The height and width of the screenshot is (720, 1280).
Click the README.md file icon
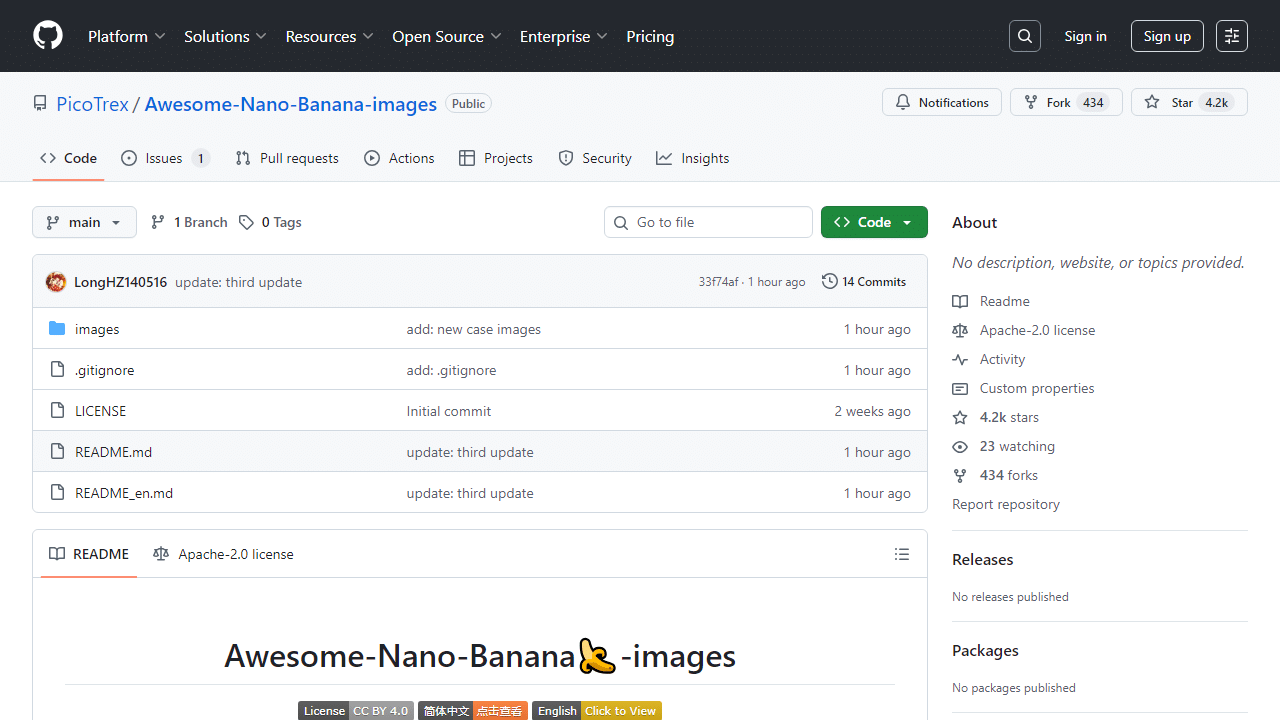pos(57,452)
